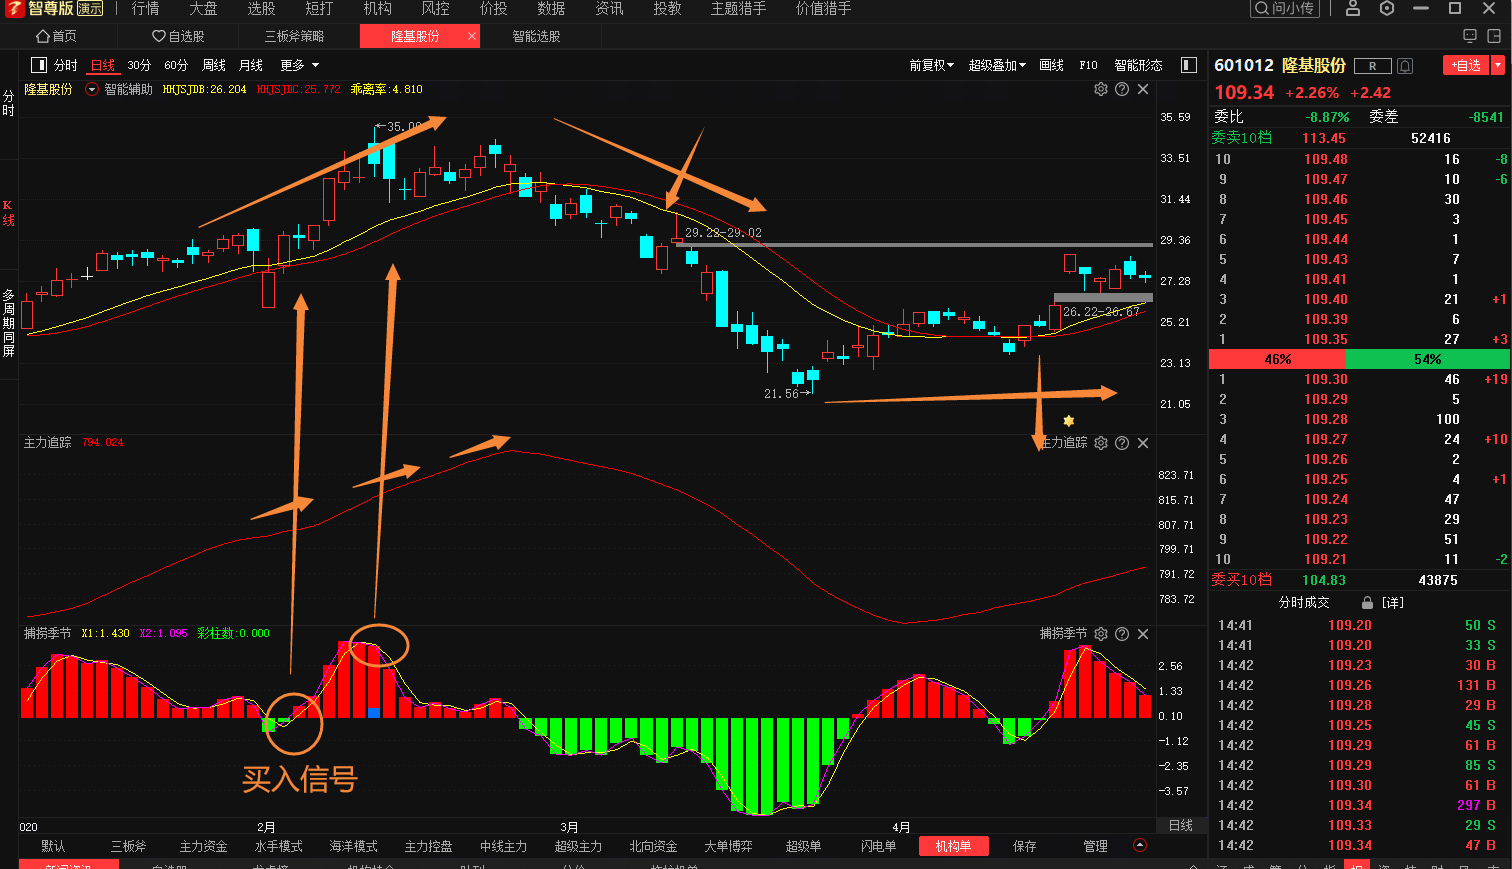Click the star marker on the K-line chart

[1069, 421]
